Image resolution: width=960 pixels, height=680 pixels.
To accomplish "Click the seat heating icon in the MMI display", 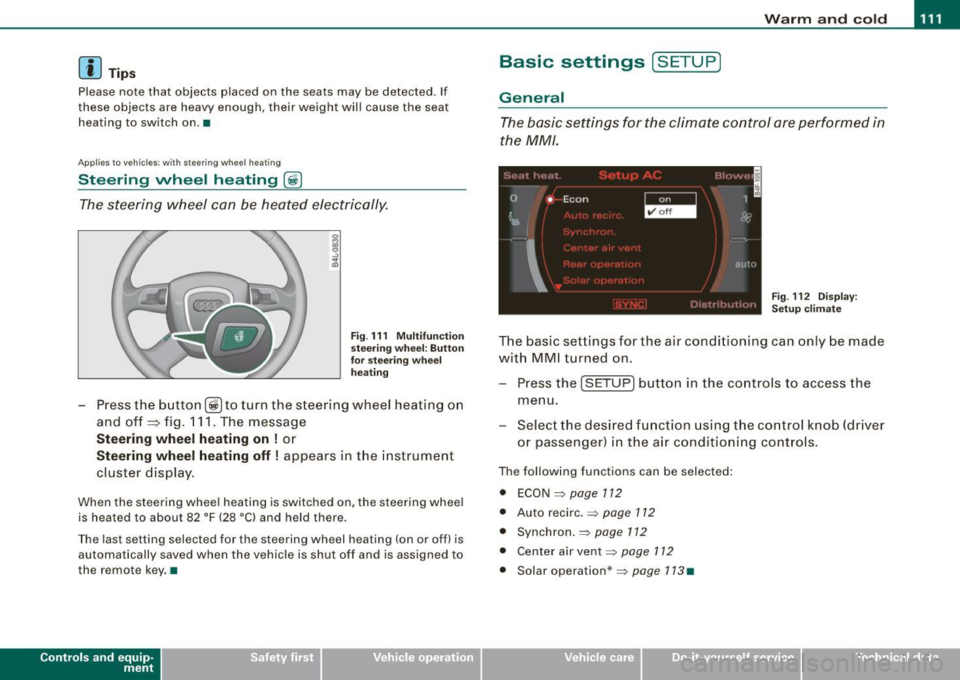I will coord(514,219).
